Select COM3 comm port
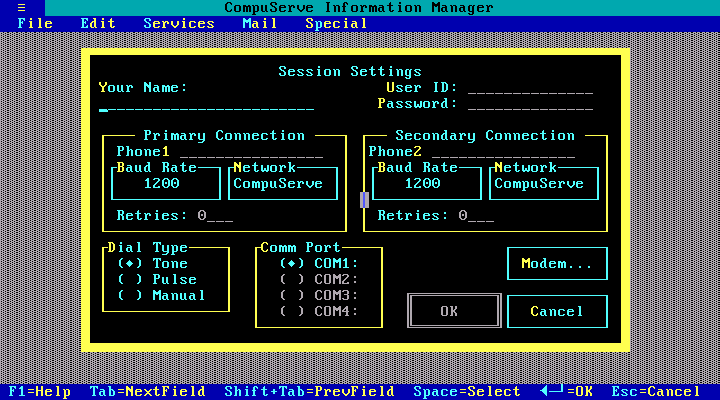The height and width of the screenshot is (400, 720). click(319, 295)
